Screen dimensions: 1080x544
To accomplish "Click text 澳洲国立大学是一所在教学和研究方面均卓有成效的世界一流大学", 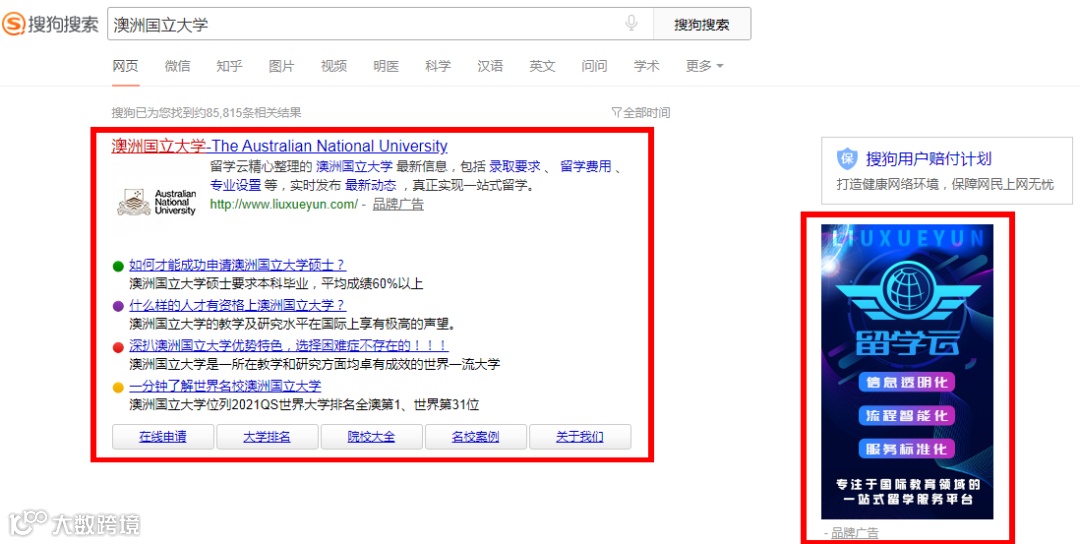I will (x=314, y=364).
